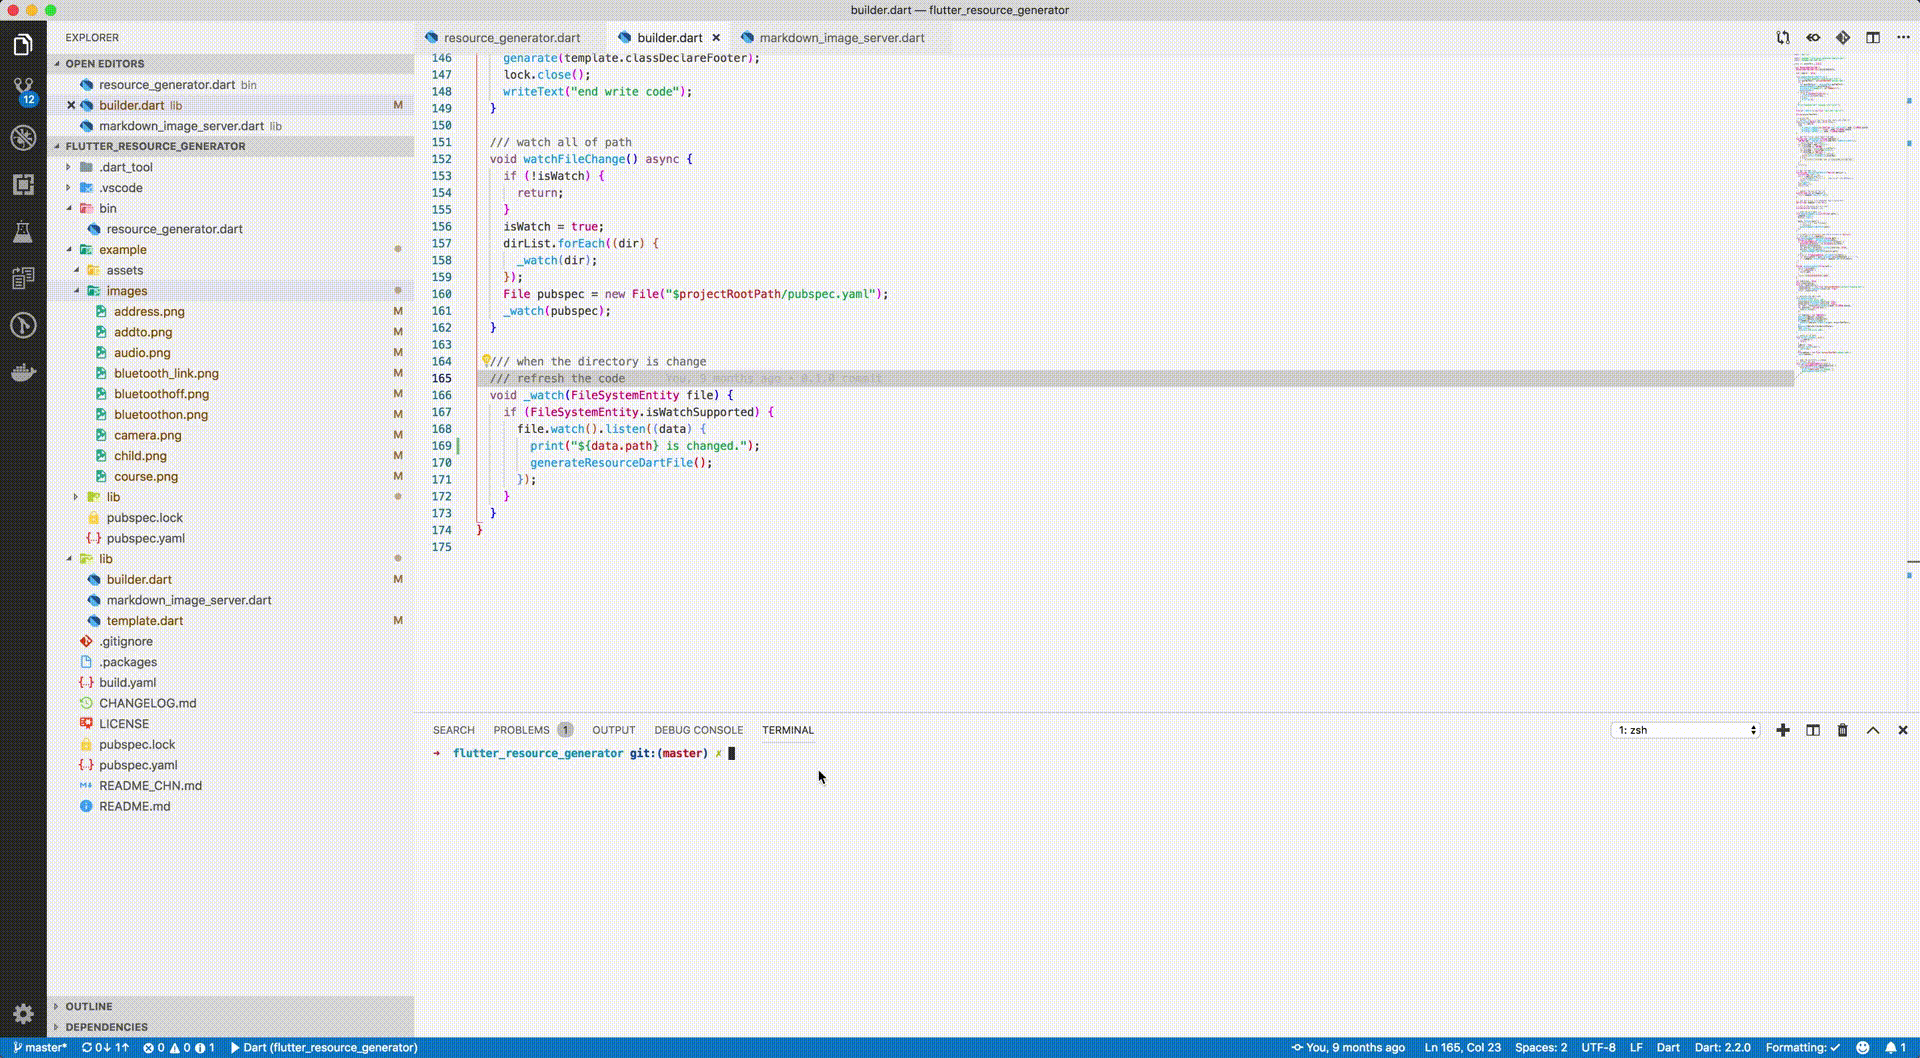1920x1058 pixels.
Task: Open the Debug view in activity bar
Action: point(23,138)
